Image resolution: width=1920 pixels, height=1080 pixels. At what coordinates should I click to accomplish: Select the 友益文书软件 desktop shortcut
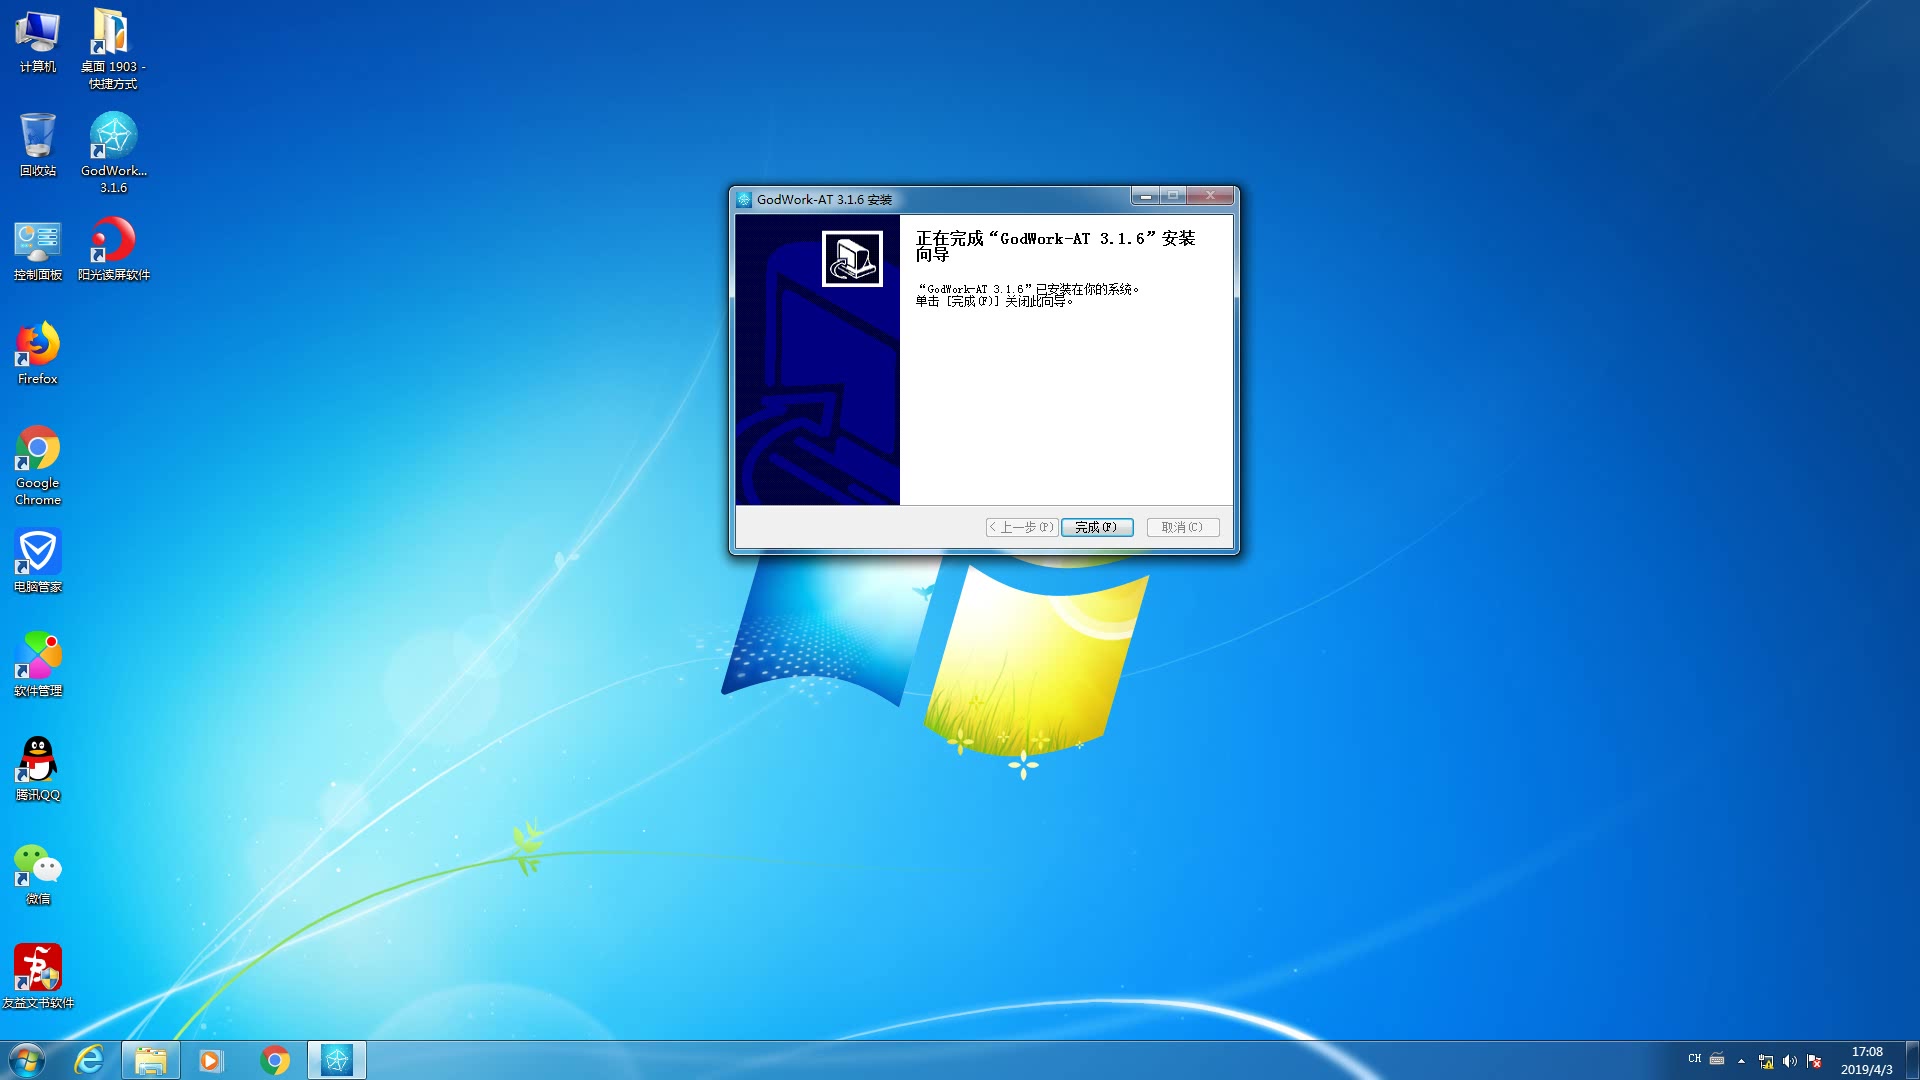[x=38, y=977]
